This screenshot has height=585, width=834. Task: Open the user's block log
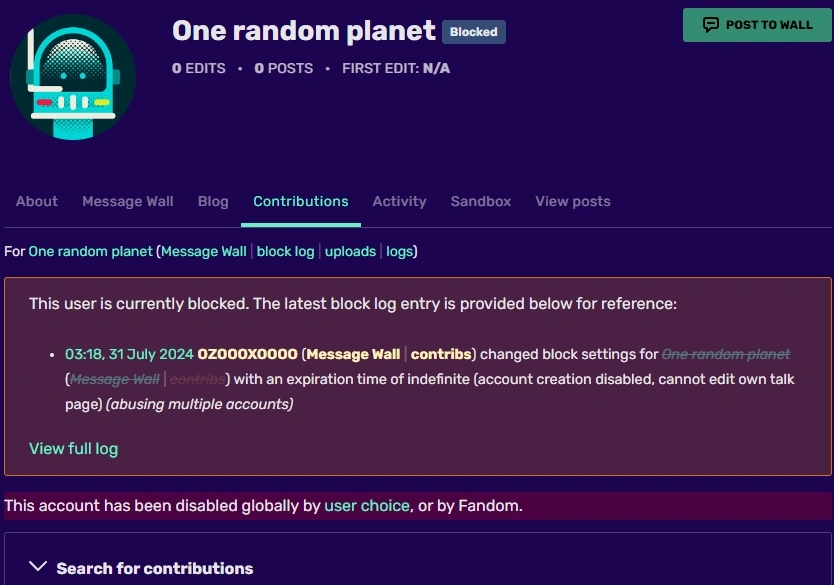pyautogui.click(x=285, y=251)
